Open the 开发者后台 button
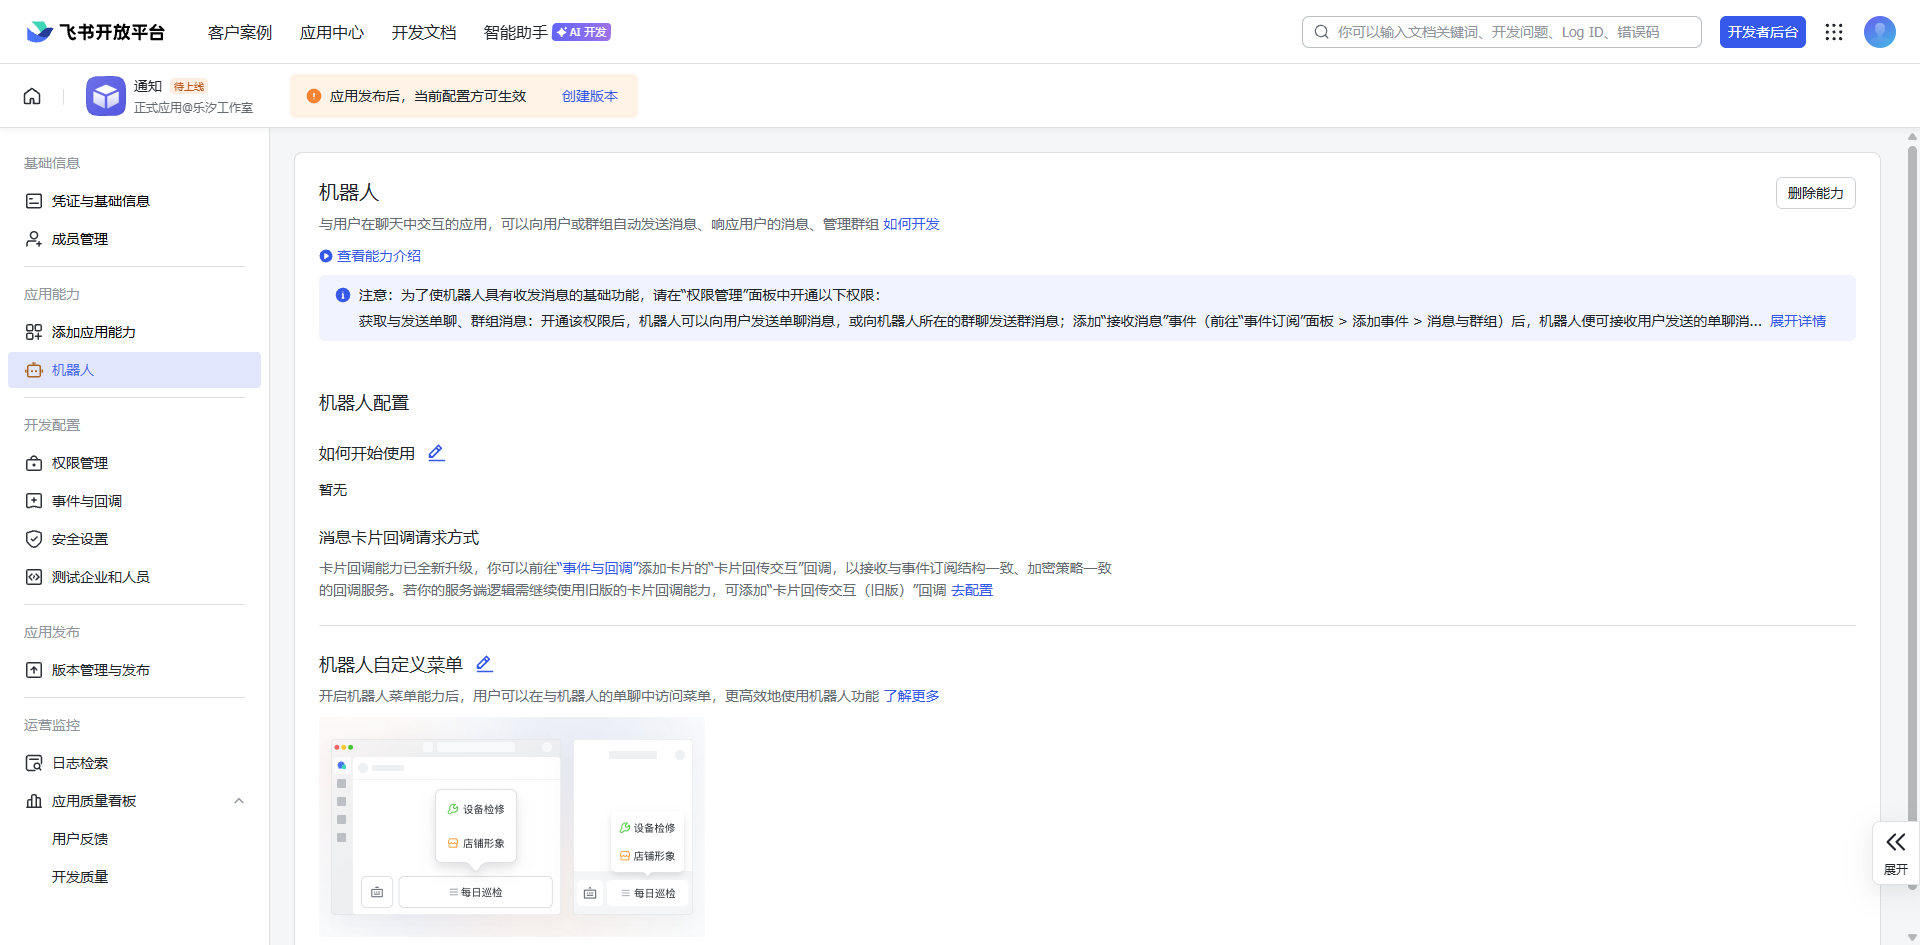The width and height of the screenshot is (1920, 945). (x=1762, y=32)
